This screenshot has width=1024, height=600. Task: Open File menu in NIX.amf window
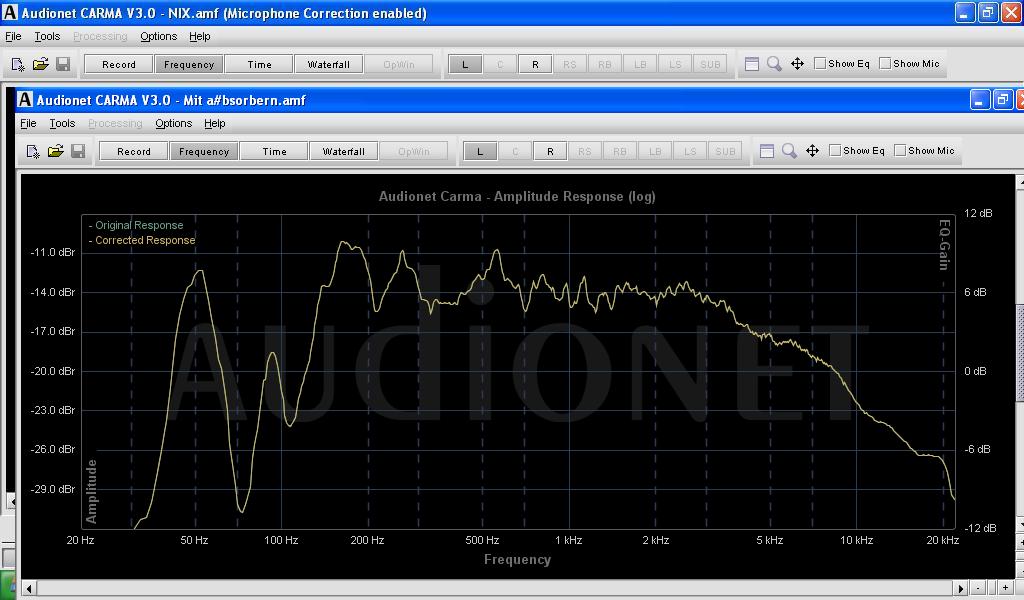click(x=13, y=37)
